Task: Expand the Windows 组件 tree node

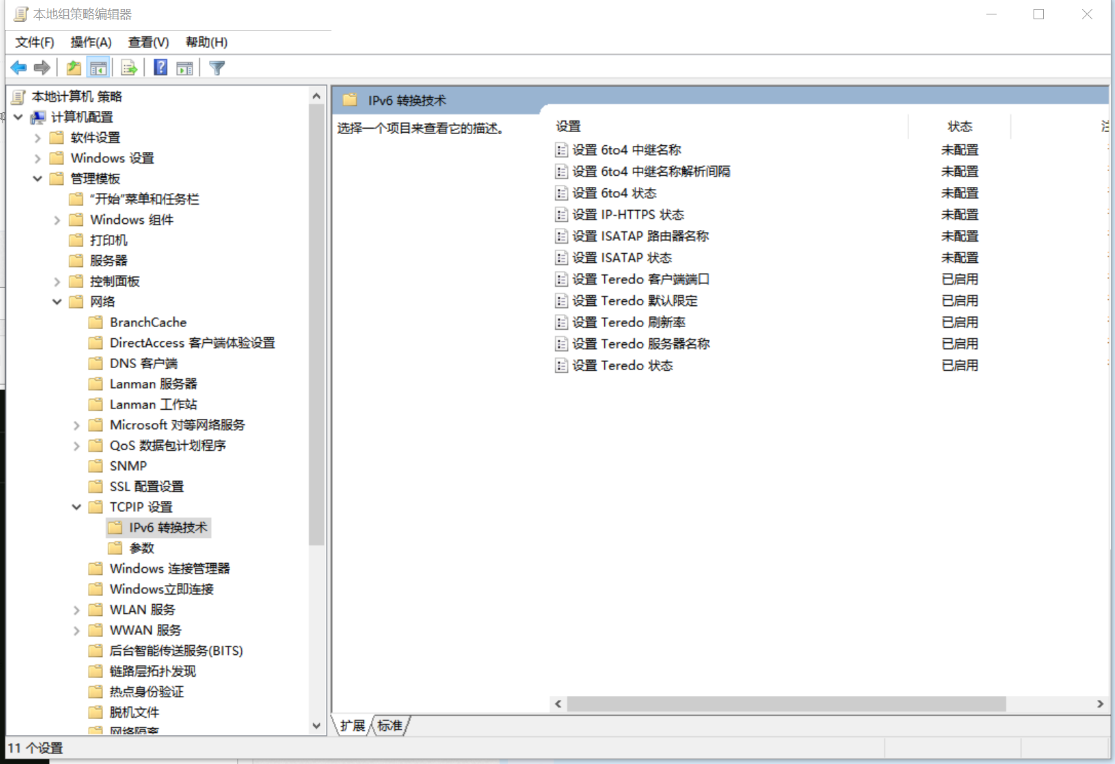Action: point(58,220)
